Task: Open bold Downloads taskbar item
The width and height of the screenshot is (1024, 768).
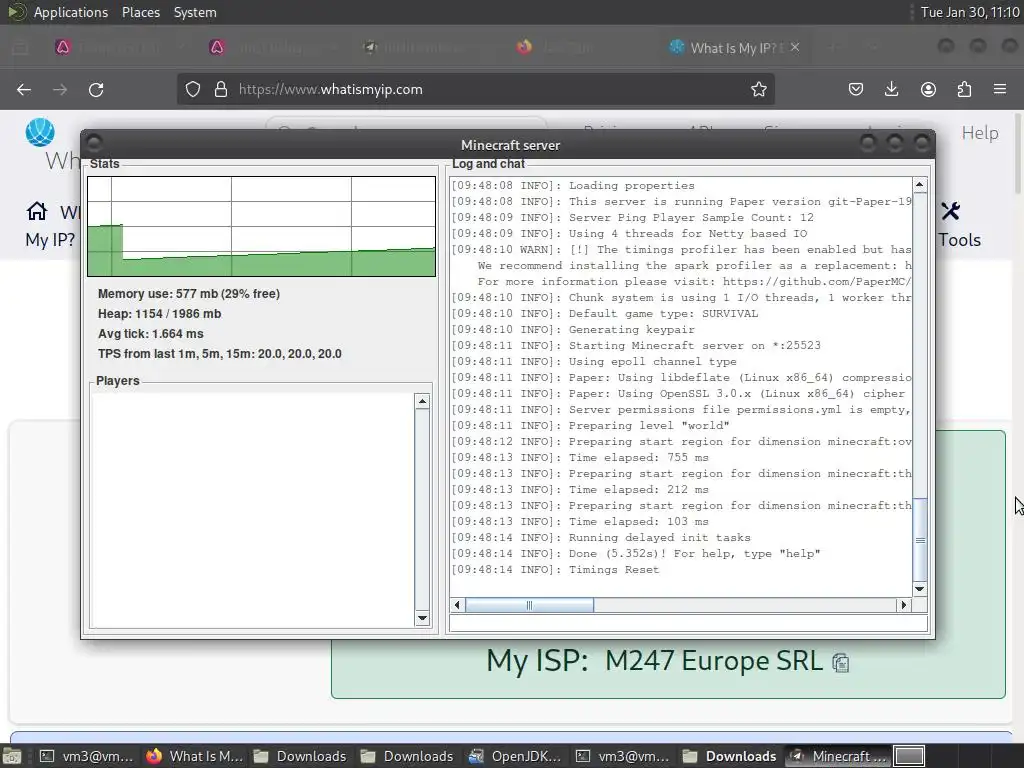Action: point(730,756)
